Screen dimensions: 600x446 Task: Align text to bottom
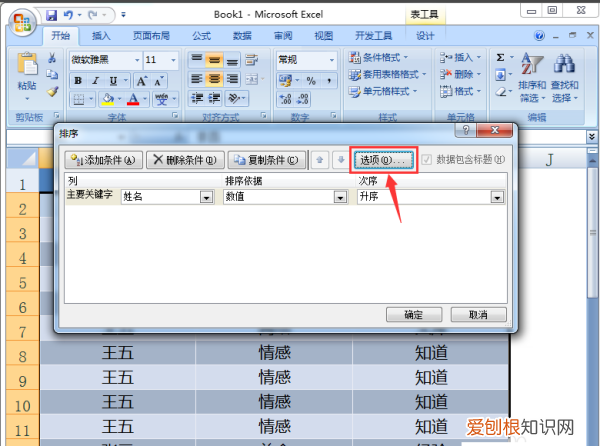[x=232, y=59]
